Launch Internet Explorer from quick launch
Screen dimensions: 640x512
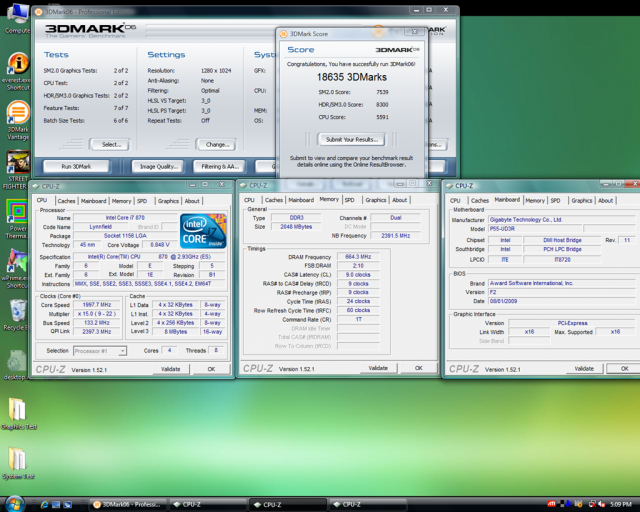click(44, 505)
